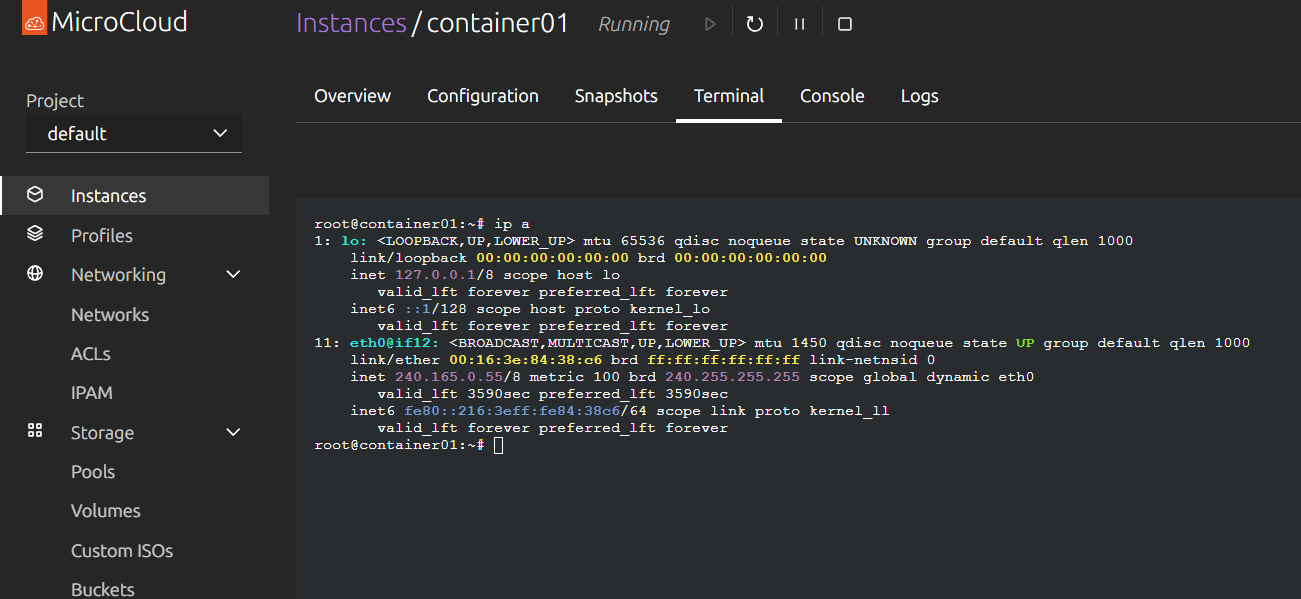Click the 'ip a' command text
This screenshot has height=599, width=1301.
pyautogui.click(x=512, y=224)
